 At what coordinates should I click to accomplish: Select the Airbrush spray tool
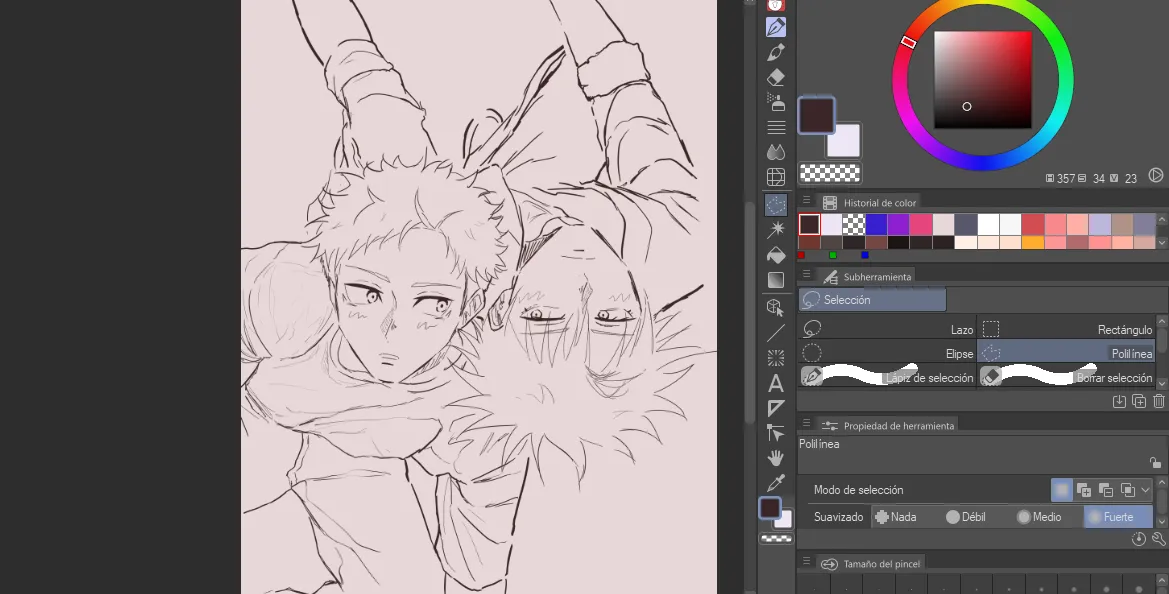(775, 102)
